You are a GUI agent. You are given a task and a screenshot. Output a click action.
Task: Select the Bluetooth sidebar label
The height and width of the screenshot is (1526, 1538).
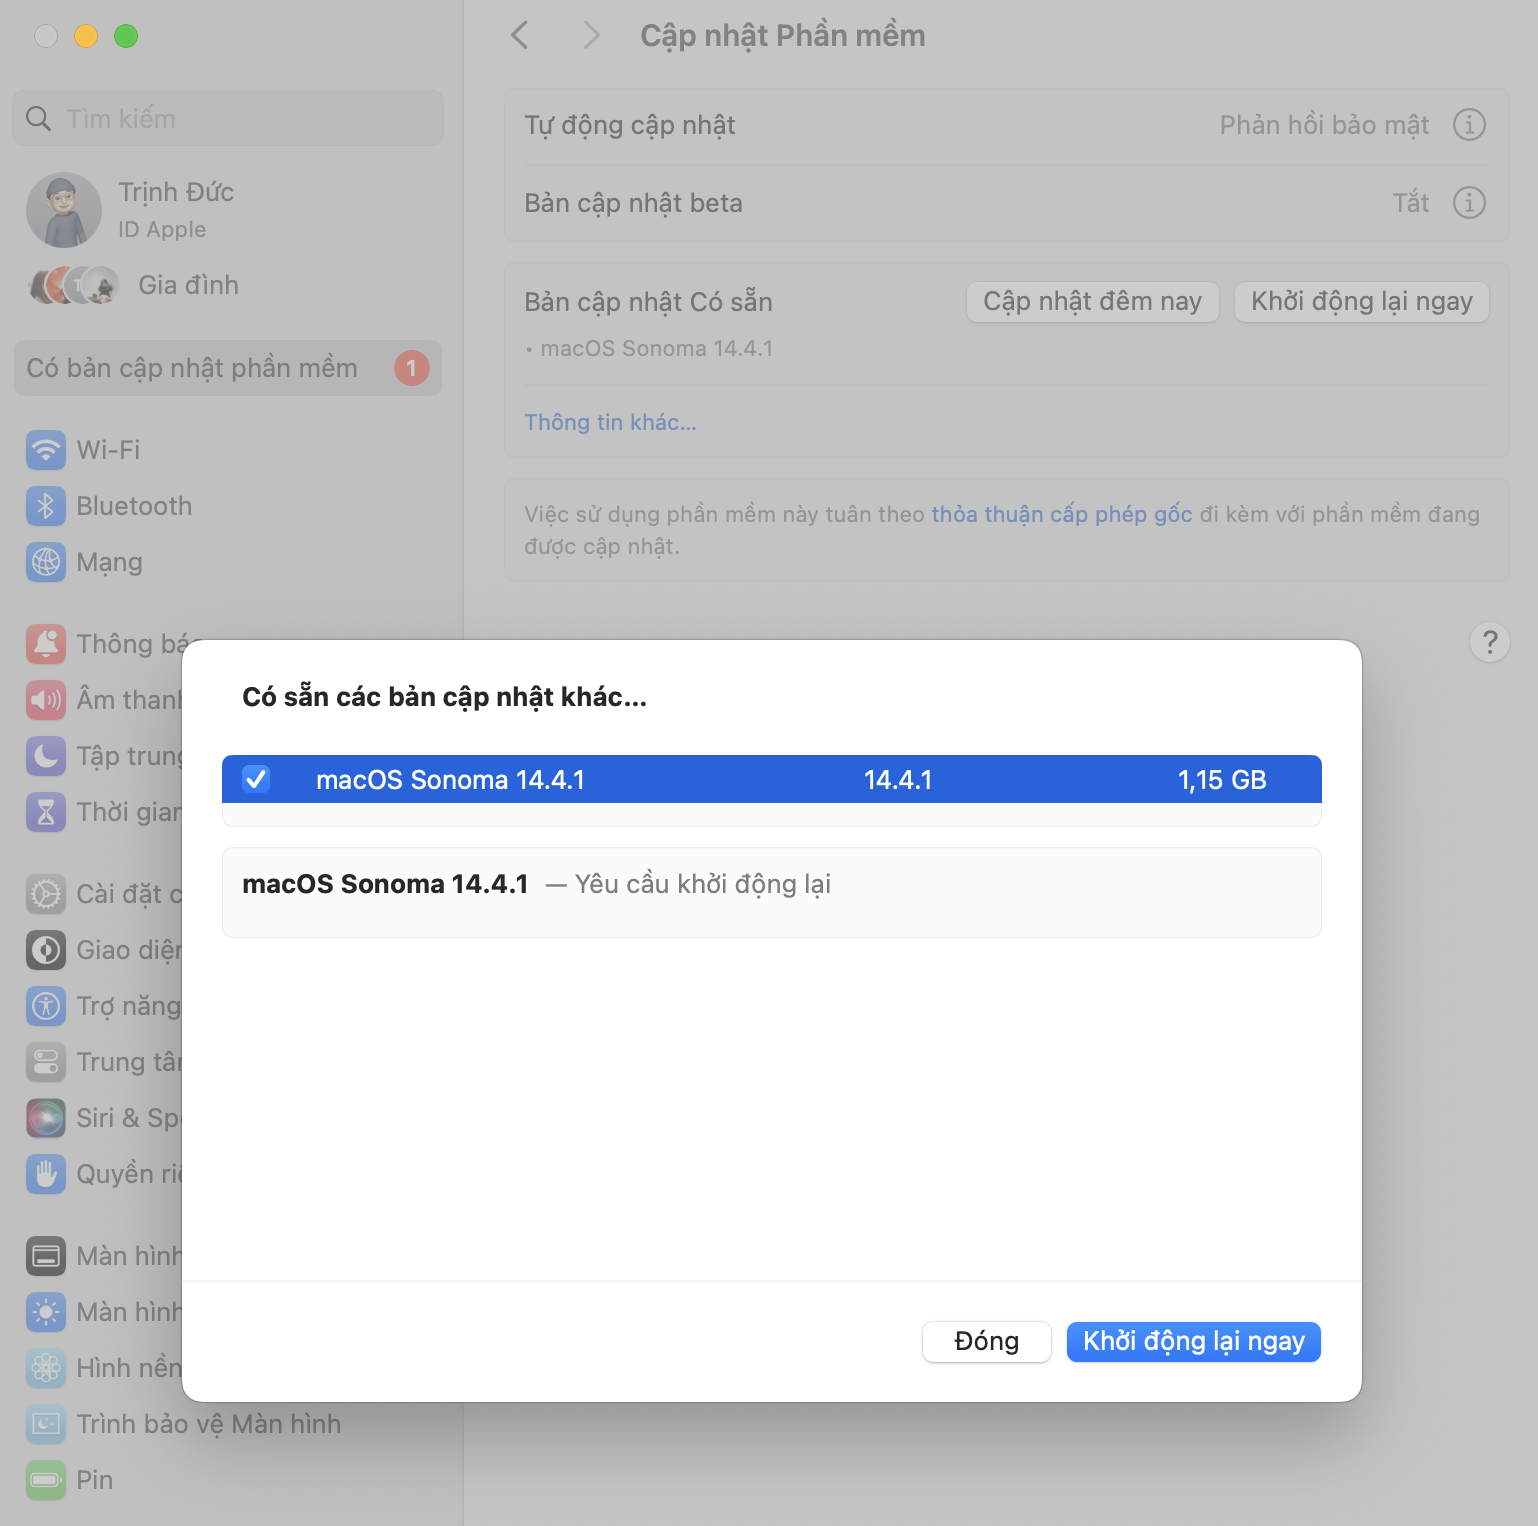click(135, 506)
